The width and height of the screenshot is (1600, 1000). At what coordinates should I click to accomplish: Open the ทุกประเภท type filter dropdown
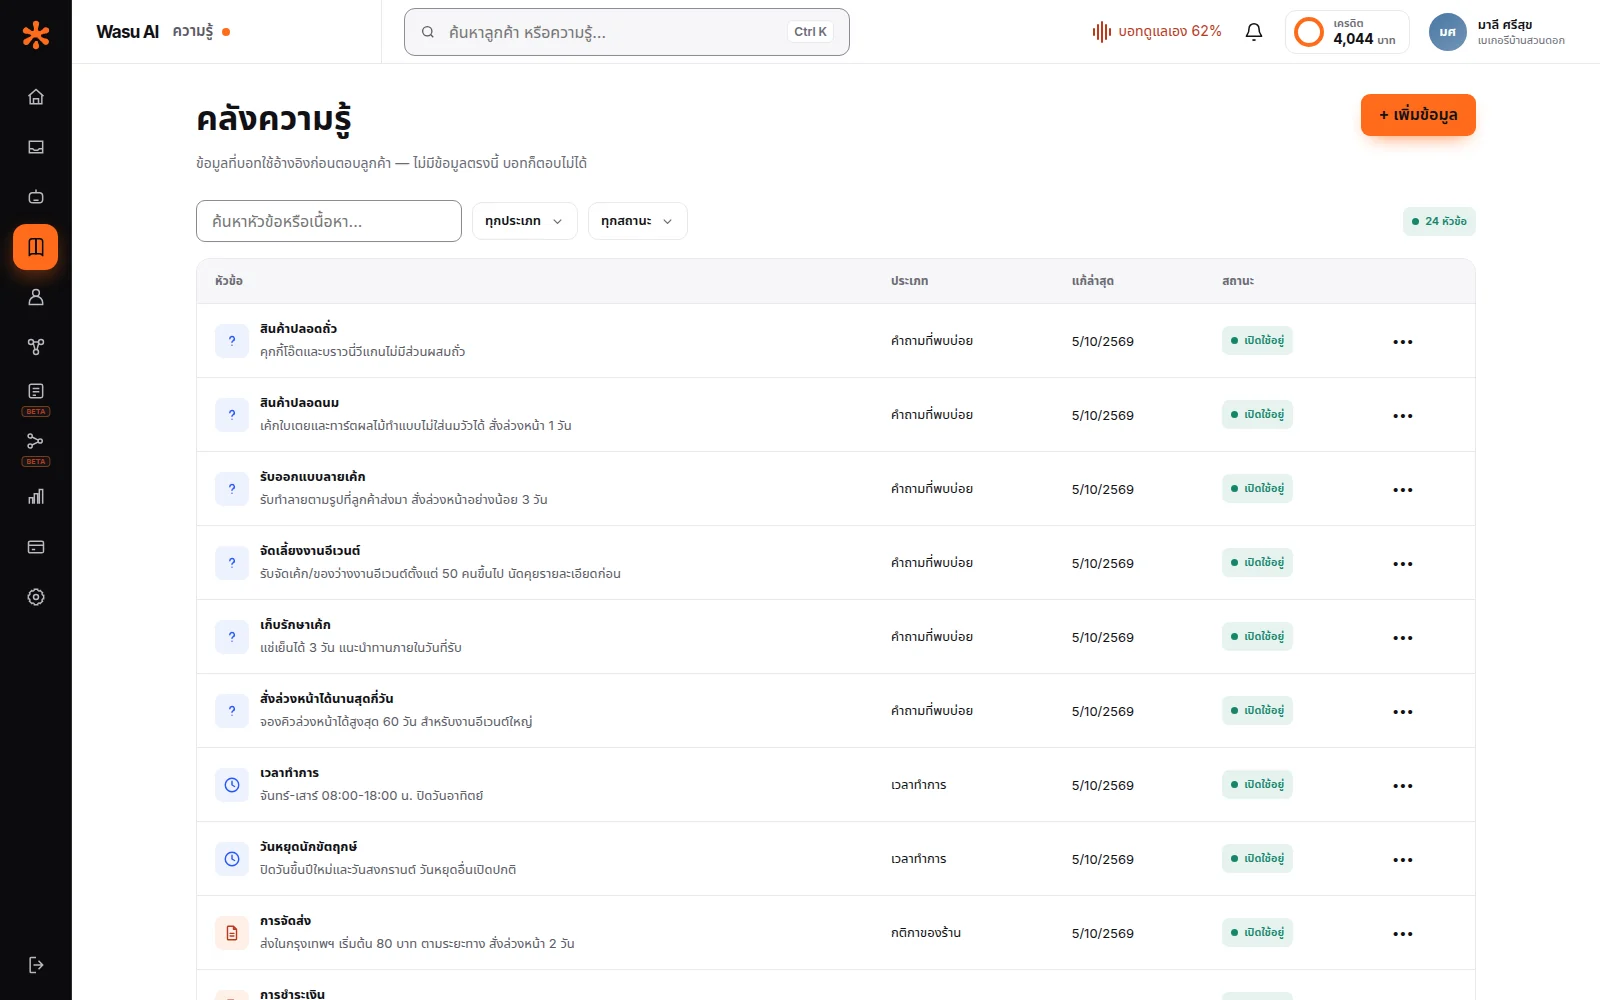(x=525, y=221)
